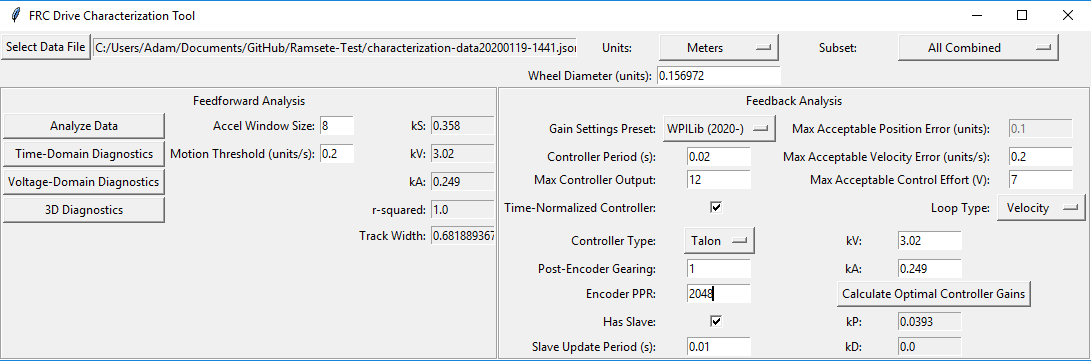Click the Analyze Data button

point(83,126)
